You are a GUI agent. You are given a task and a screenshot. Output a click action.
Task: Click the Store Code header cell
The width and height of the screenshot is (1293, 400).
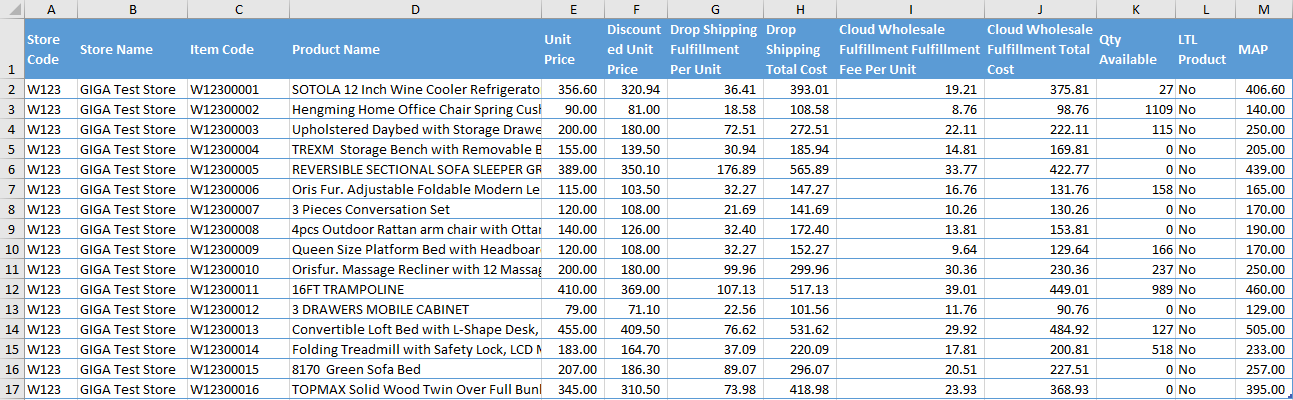(x=50, y=49)
